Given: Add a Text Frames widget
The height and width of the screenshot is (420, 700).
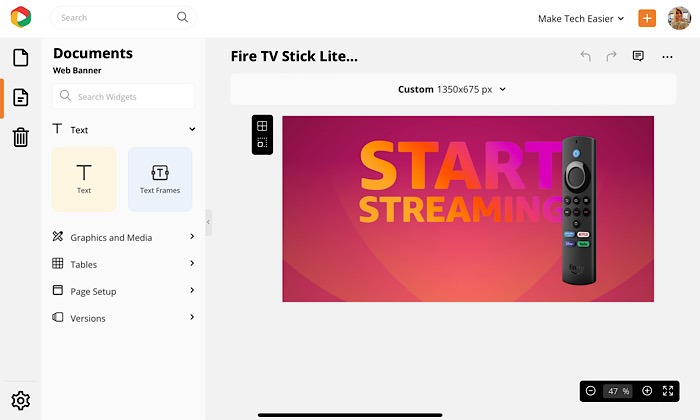Looking at the screenshot, I should point(160,179).
